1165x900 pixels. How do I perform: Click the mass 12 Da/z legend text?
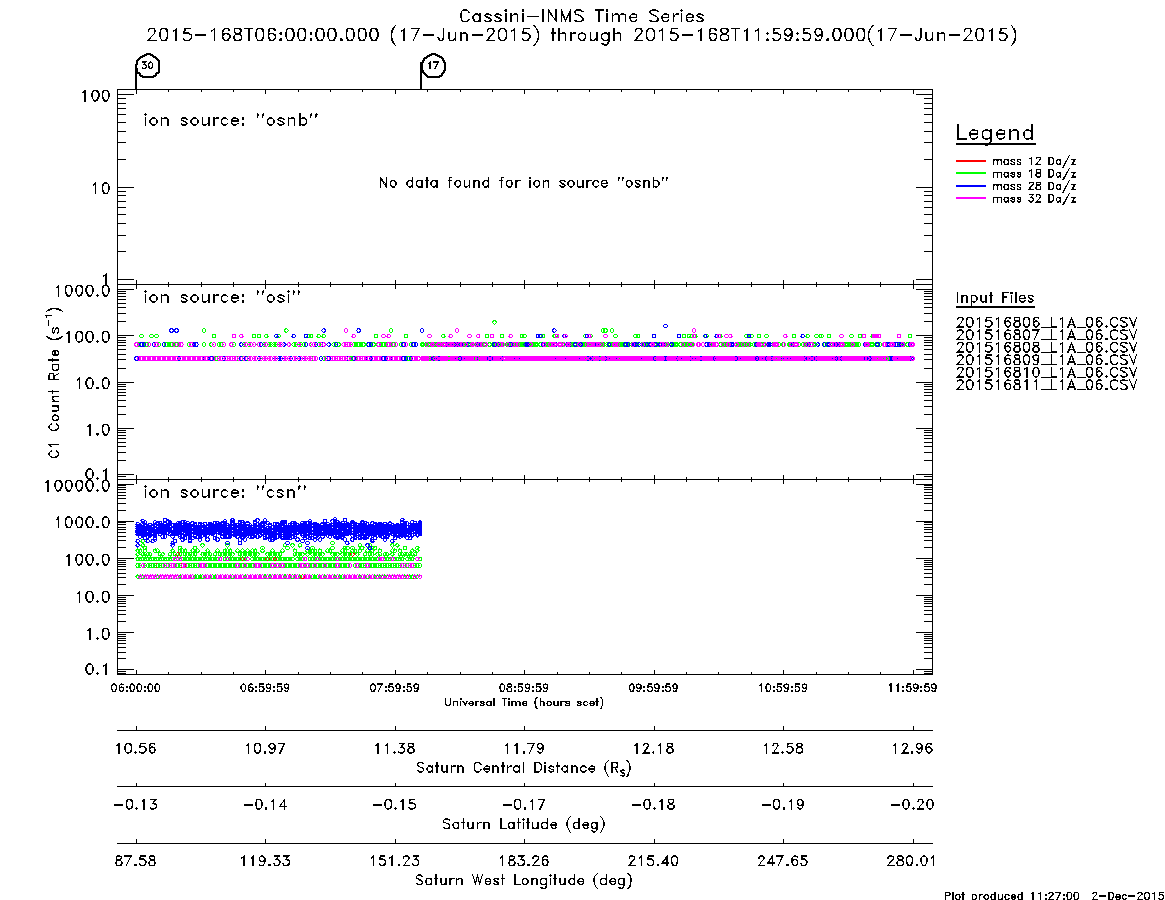1033,161
